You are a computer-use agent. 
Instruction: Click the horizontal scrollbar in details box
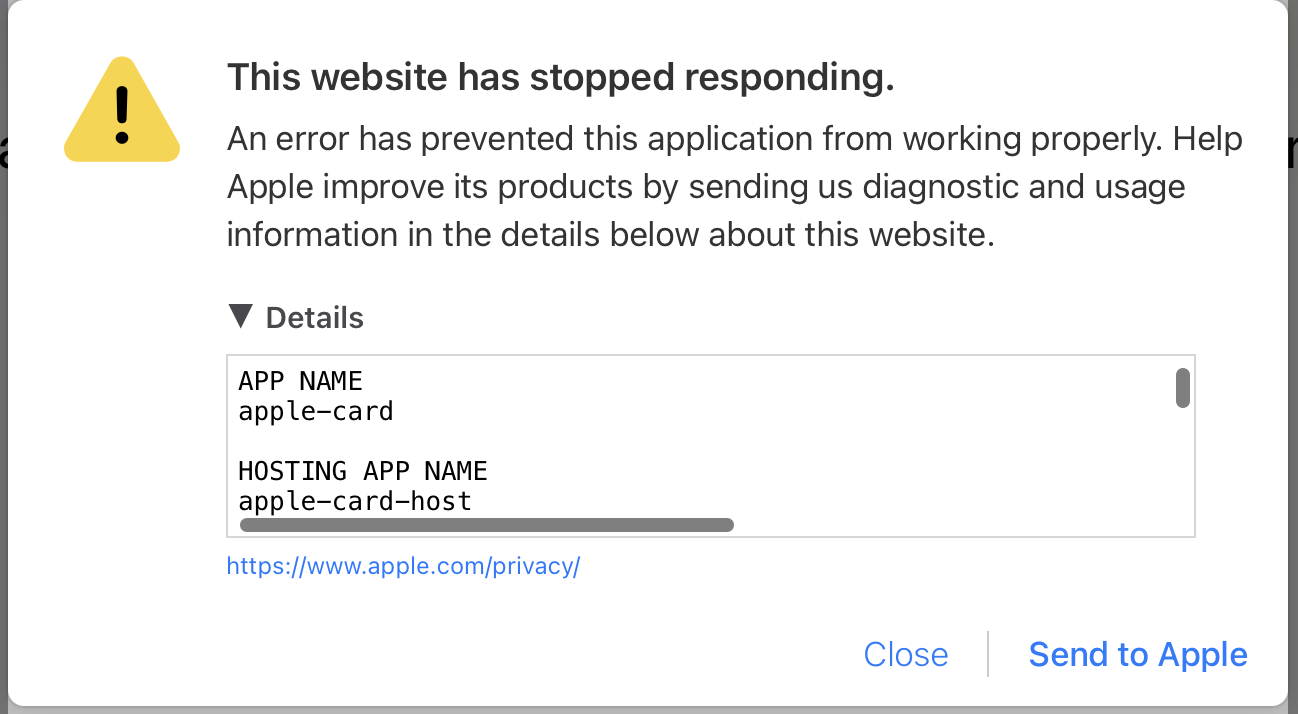pos(486,525)
